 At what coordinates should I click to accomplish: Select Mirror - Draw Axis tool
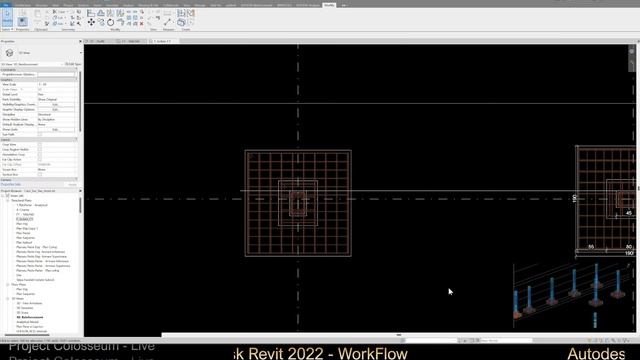point(120,13)
